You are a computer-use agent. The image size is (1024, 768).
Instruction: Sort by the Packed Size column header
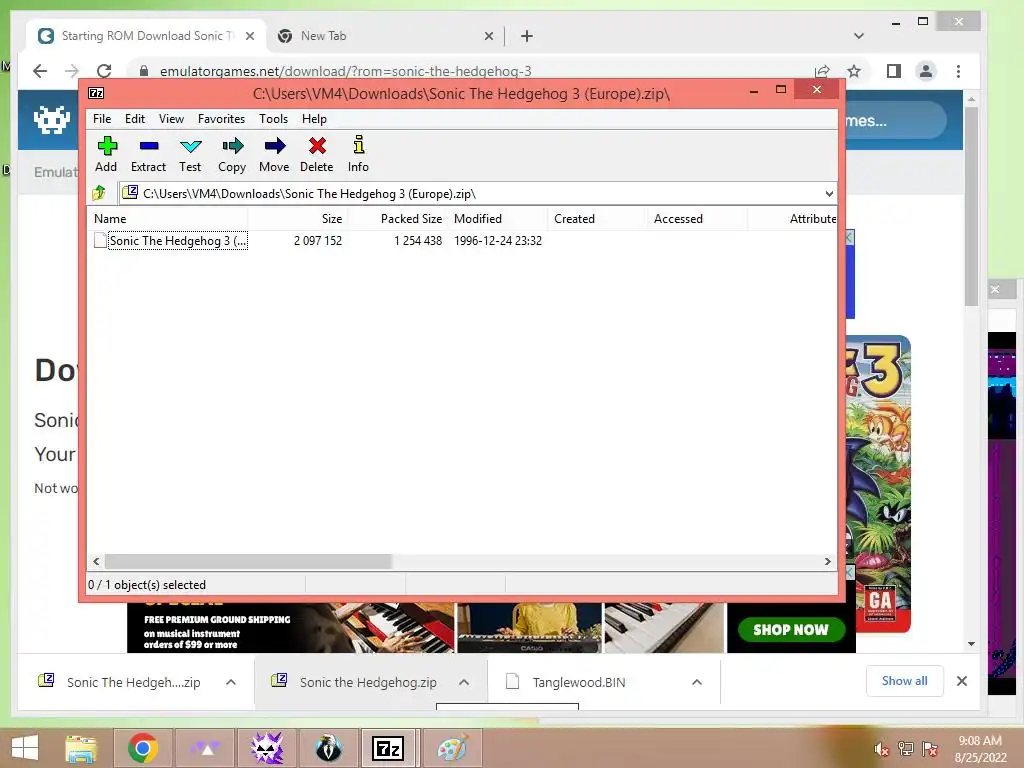point(398,219)
